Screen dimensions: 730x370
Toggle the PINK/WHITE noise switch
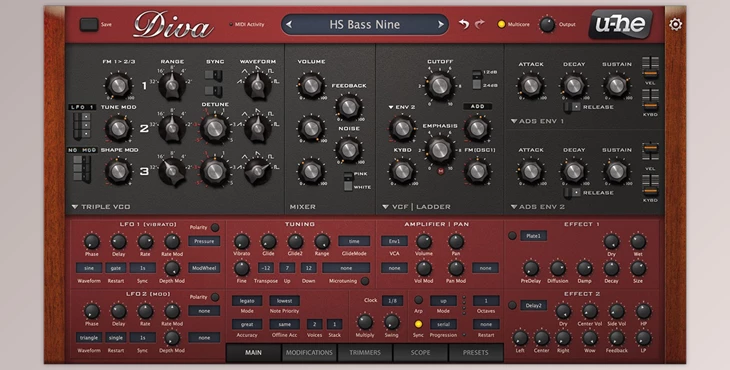[x=348, y=181]
